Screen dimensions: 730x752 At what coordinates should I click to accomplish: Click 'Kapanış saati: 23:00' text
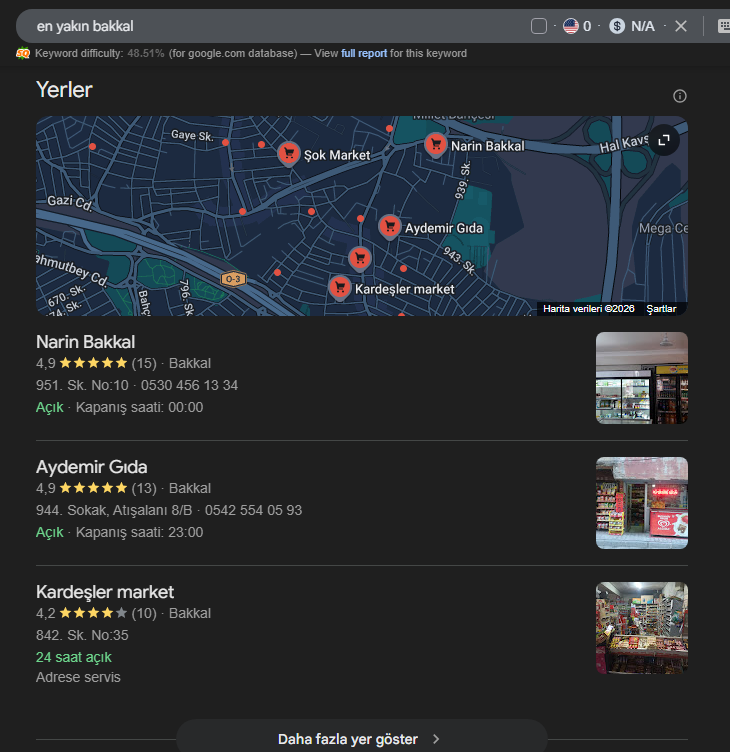tap(139, 532)
